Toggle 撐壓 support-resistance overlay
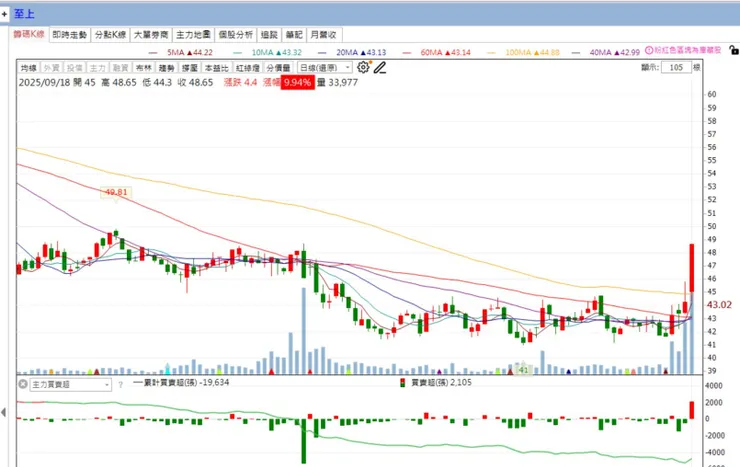Viewport: 740px width, 467px height. (x=190, y=68)
